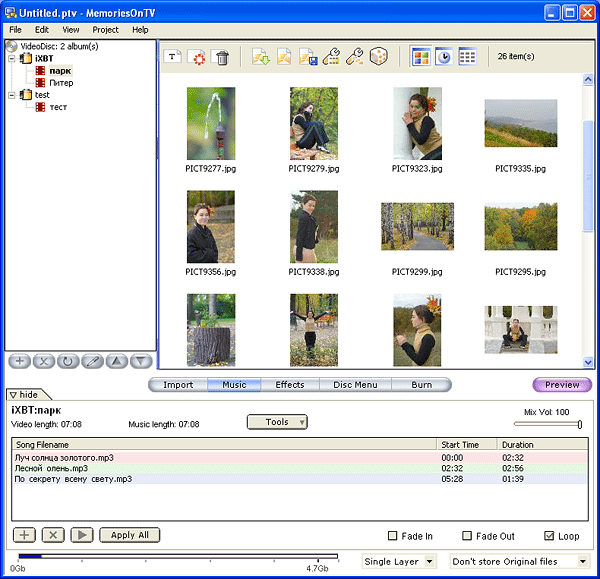Click the photo pane scroll down arrow
Image resolution: width=600 pixels, height=579 pixels.
coord(588,362)
